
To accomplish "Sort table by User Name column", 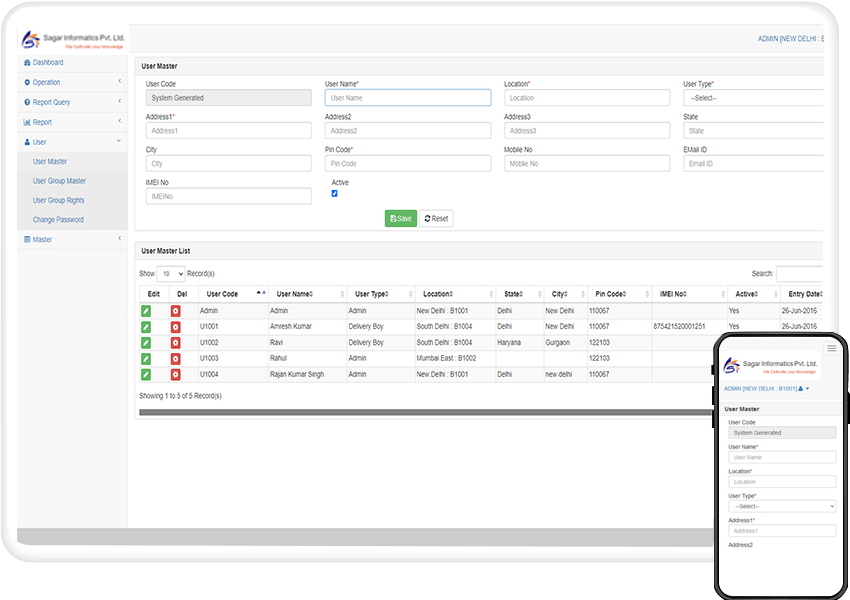I will coord(307,294).
